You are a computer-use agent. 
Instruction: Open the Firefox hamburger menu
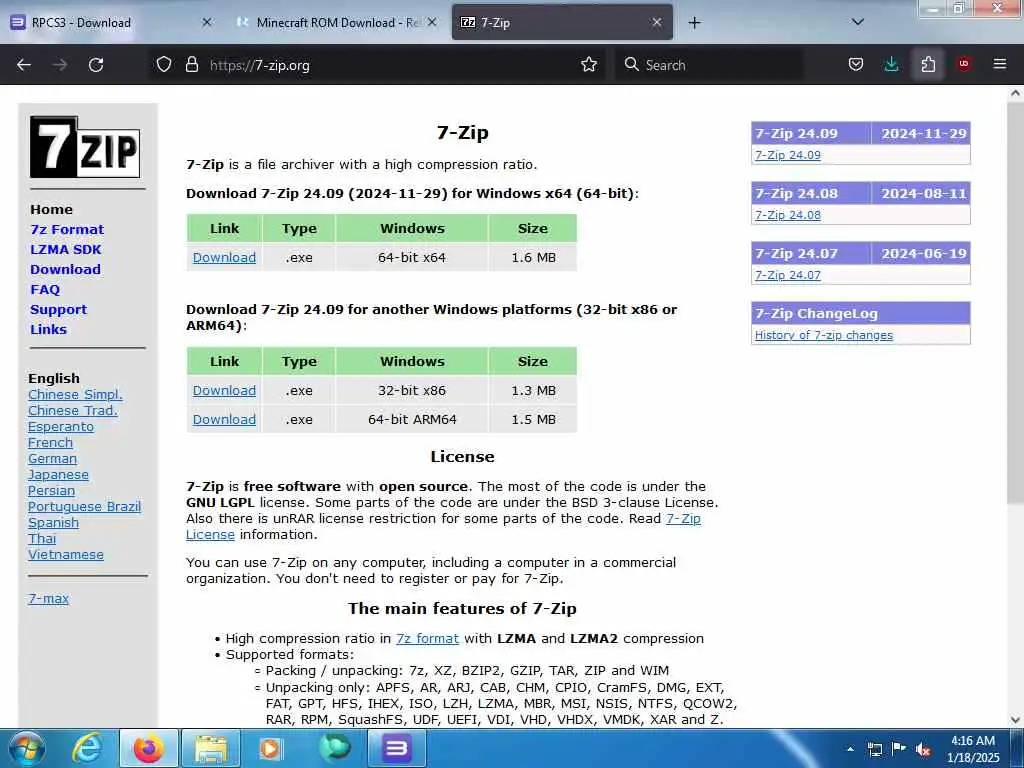pos(1000,64)
